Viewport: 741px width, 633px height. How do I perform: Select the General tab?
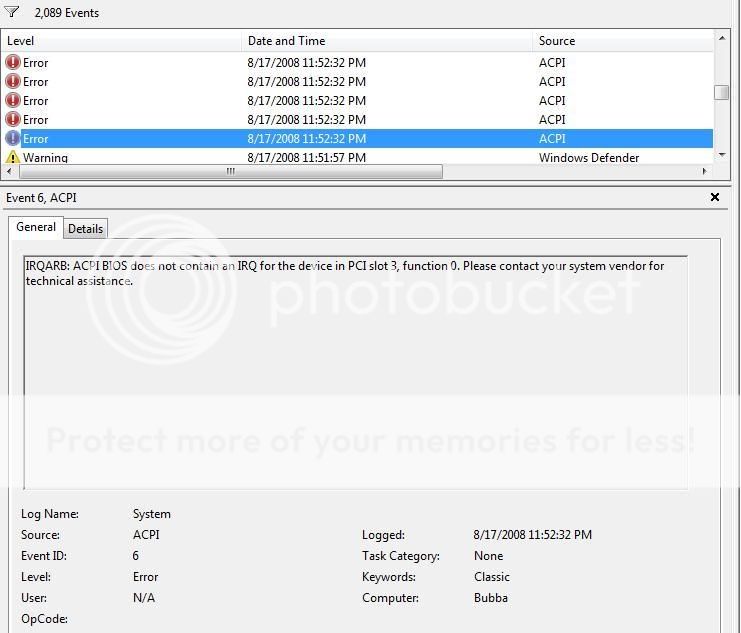tap(36, 227)
